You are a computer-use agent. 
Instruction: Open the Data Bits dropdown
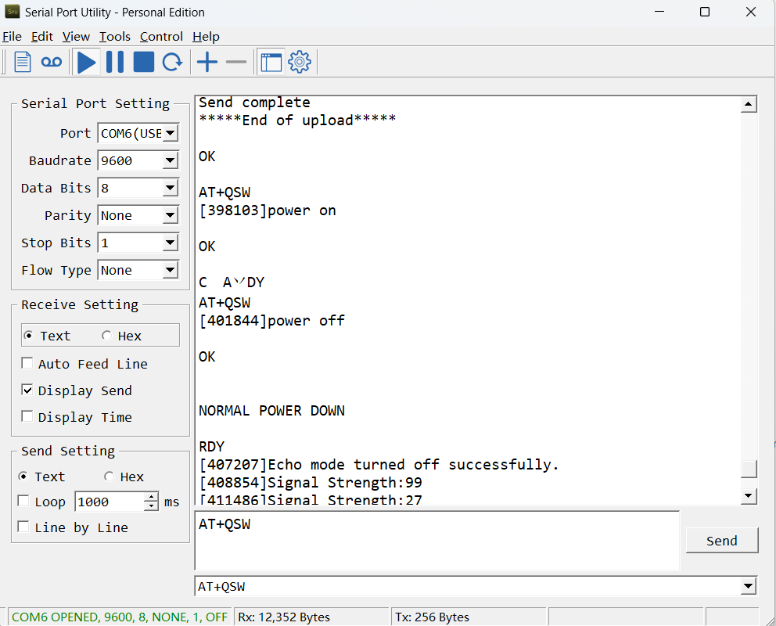click(170, 188)
